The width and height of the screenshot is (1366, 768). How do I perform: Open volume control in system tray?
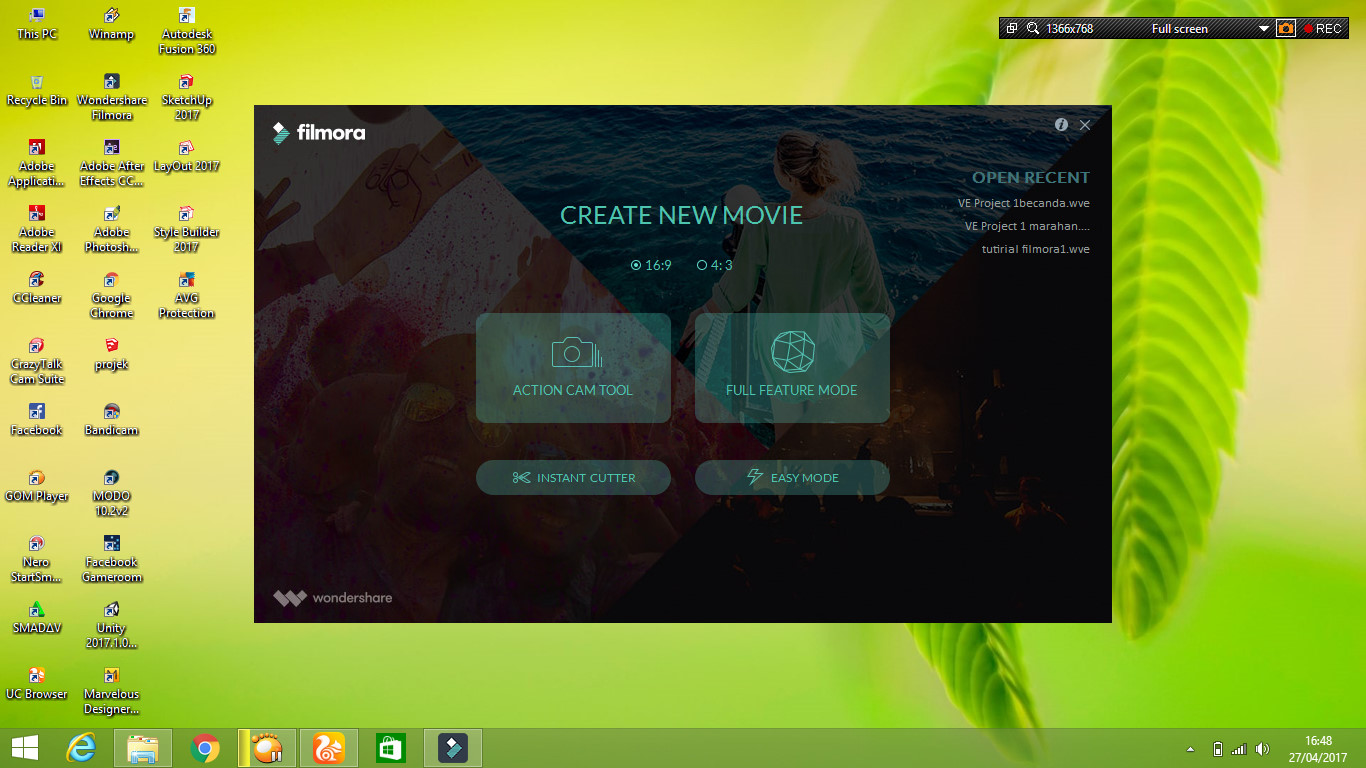tap(1262, 749)
